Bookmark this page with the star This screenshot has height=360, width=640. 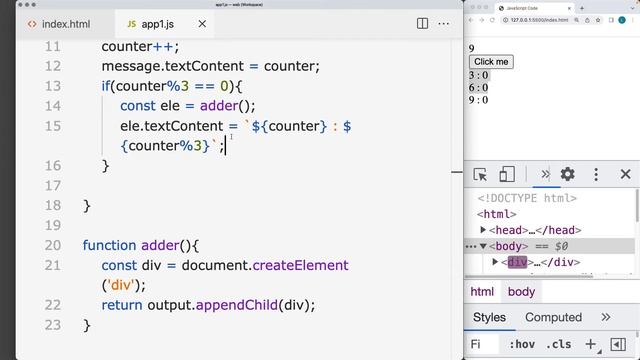pyautogui.click(x=598, y=20)
